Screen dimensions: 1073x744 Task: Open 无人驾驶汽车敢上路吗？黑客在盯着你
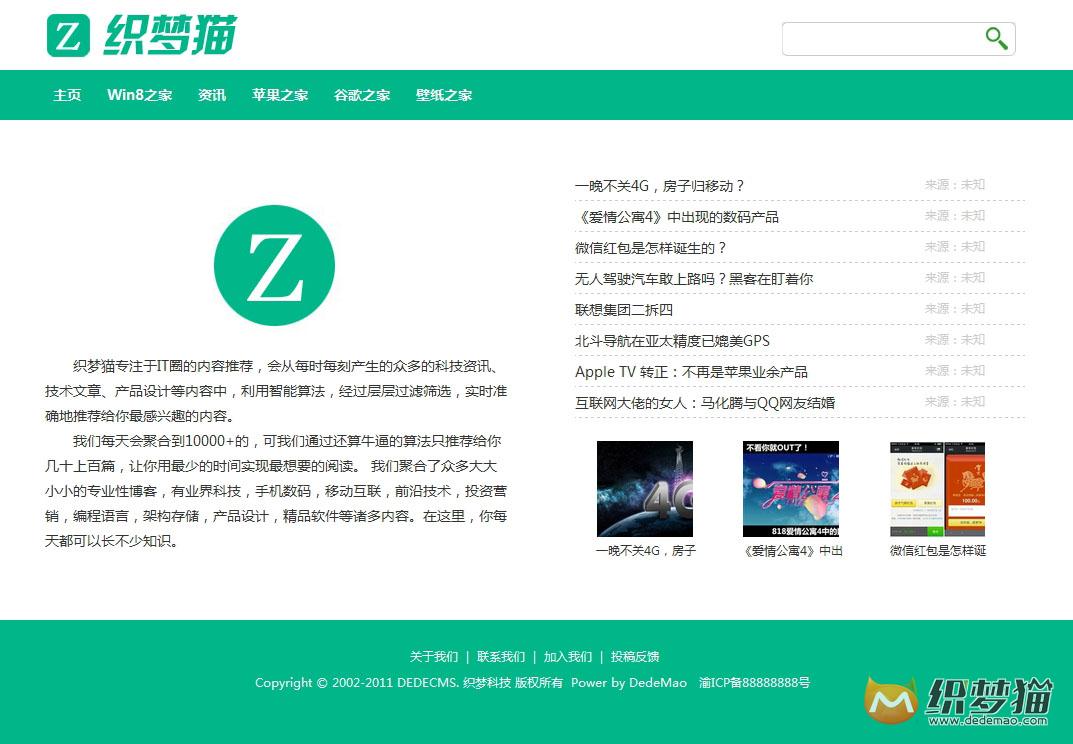point(694,279)
